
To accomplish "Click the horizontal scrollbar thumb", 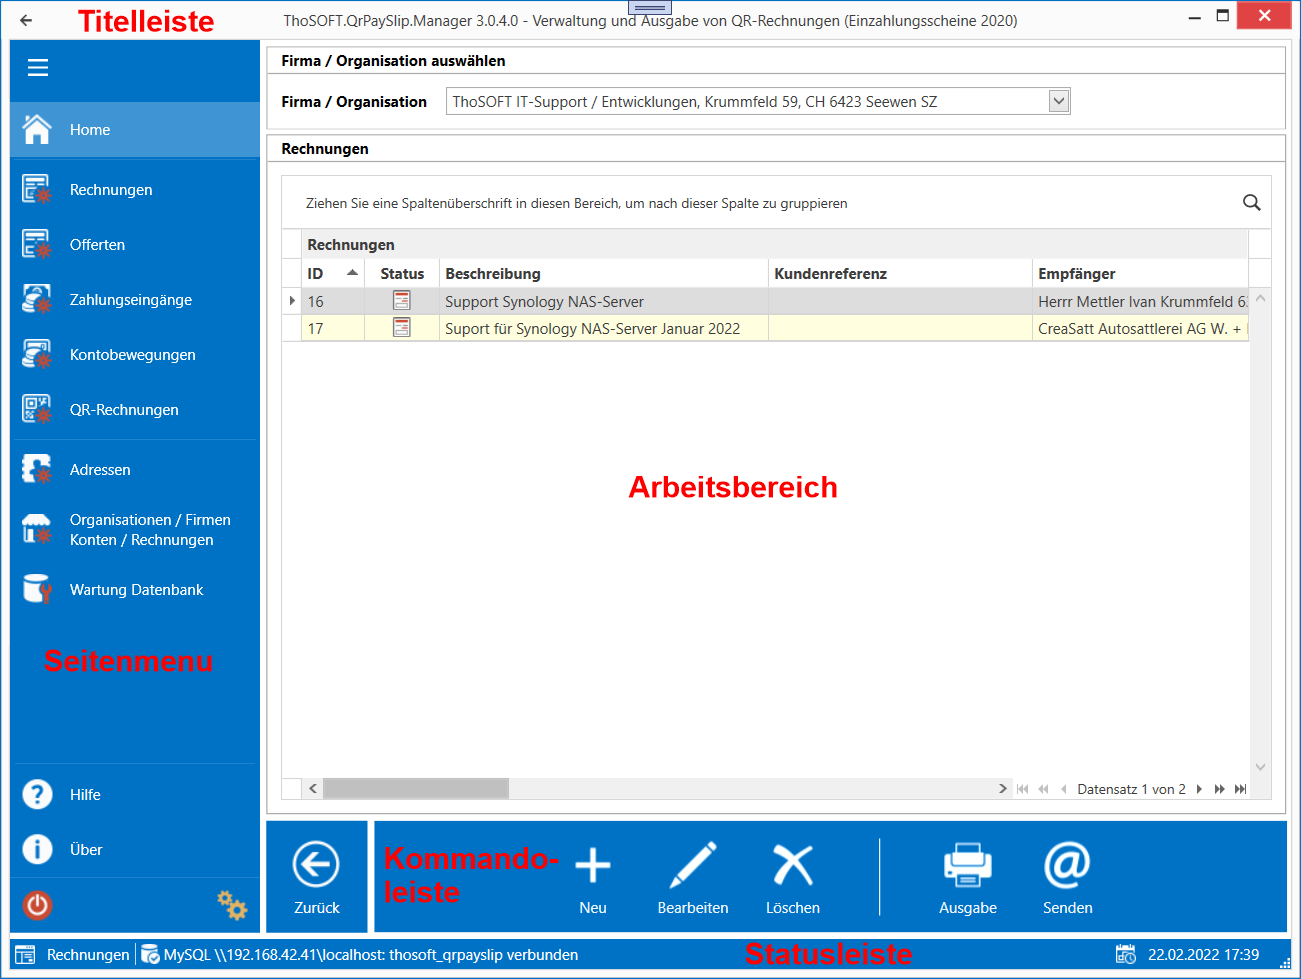I will (x=416, y=789).
